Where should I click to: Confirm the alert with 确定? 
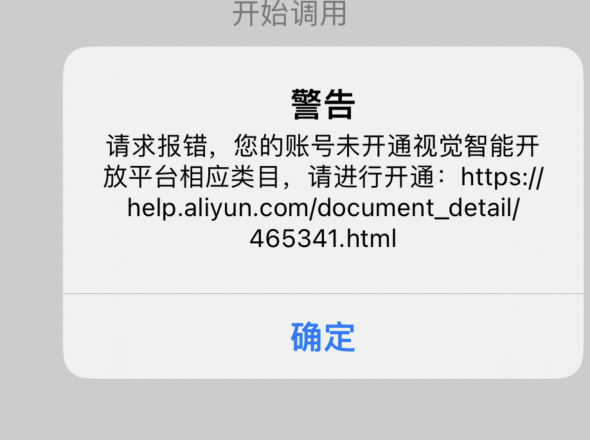(323, 337)
